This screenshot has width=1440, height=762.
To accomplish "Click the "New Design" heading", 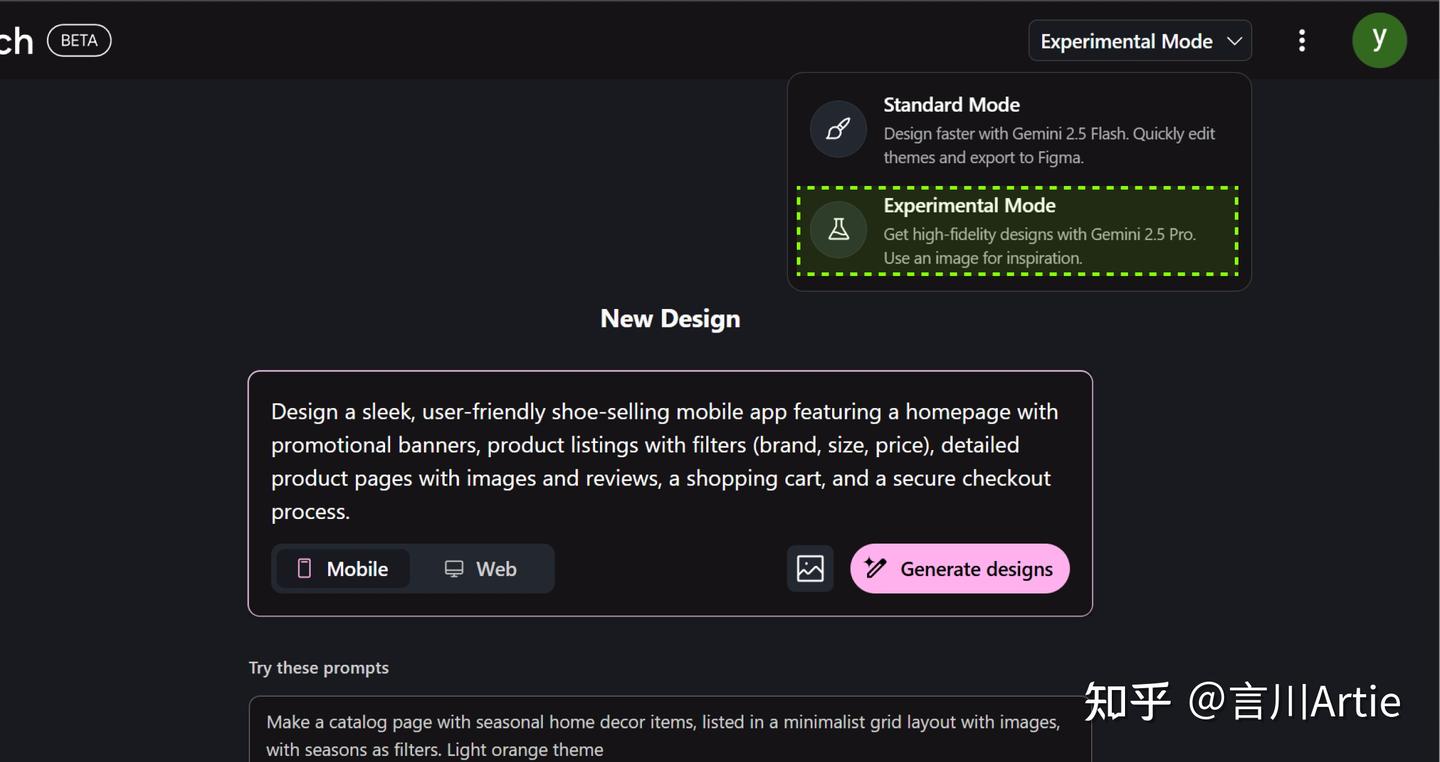I will coord(670,318).
